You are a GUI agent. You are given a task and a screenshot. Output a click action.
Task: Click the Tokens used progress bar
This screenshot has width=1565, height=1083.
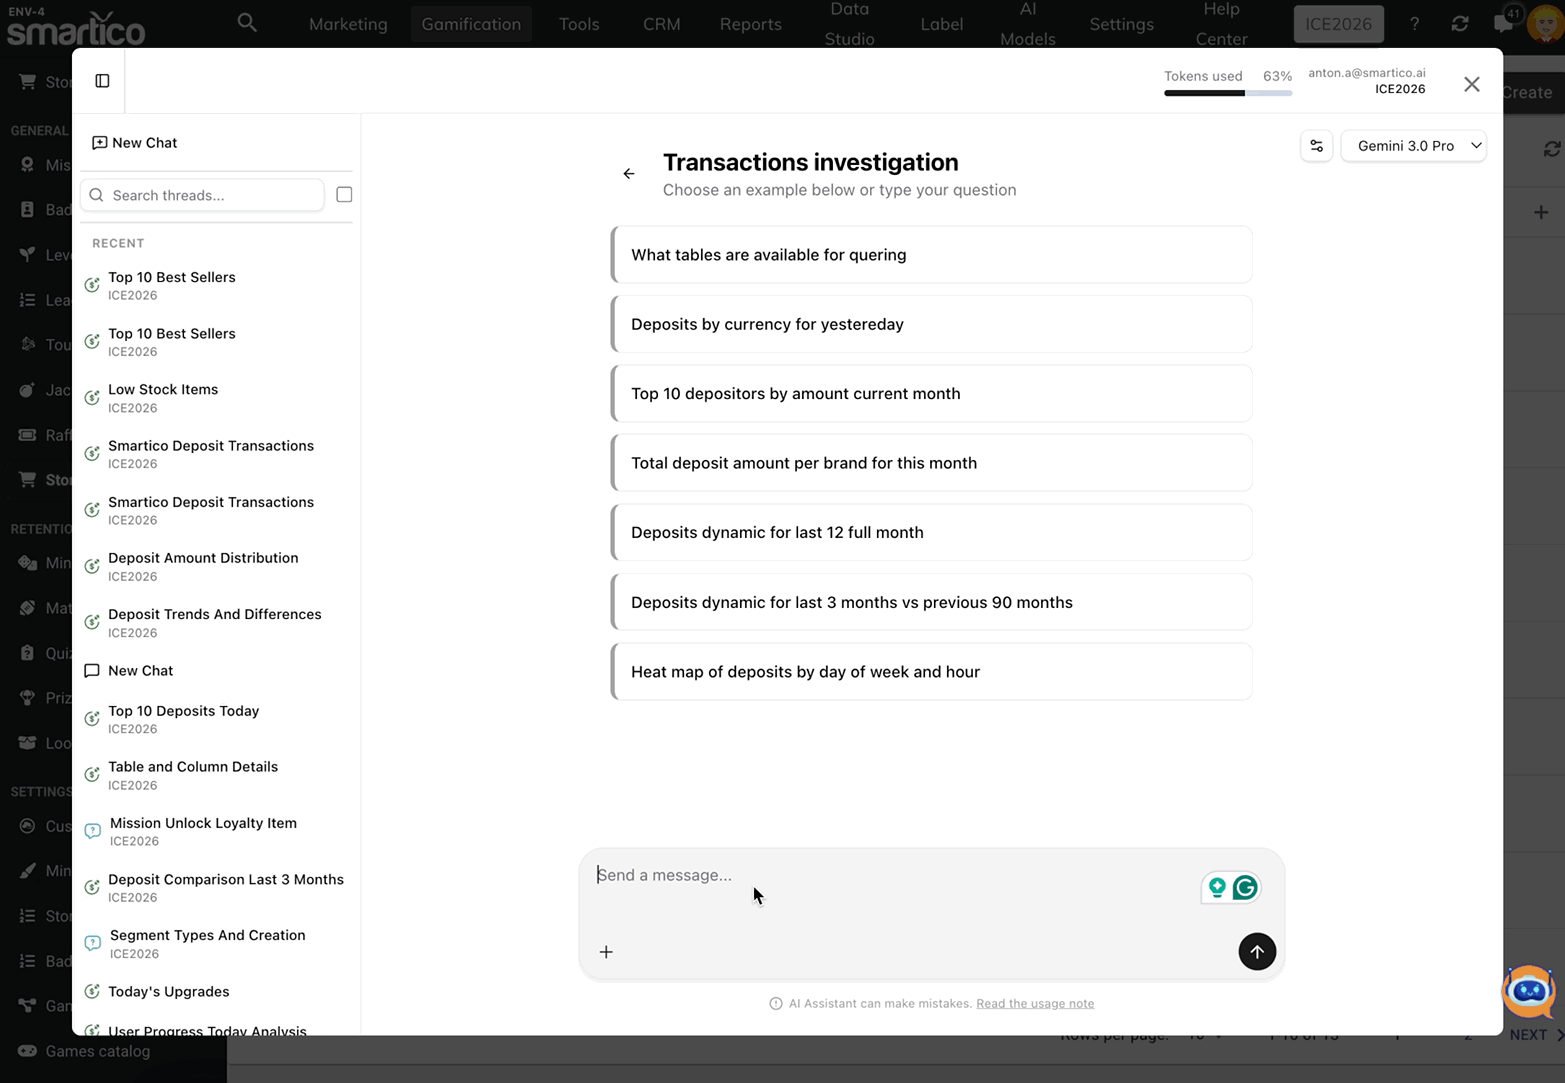(1227, 93)
